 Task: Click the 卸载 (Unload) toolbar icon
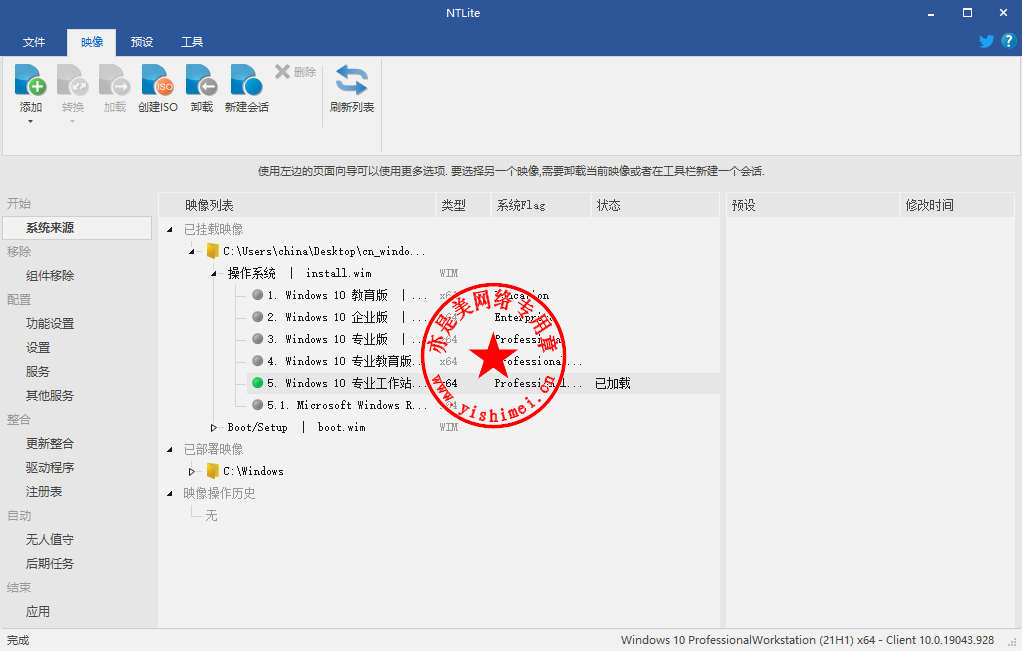(201, 80)
